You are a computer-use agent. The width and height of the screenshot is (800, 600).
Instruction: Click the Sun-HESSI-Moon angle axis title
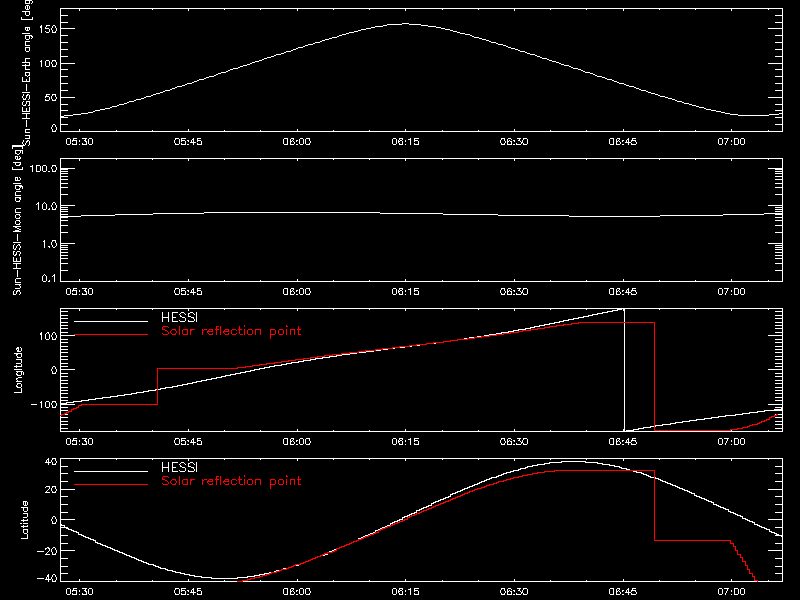[18, 220]
